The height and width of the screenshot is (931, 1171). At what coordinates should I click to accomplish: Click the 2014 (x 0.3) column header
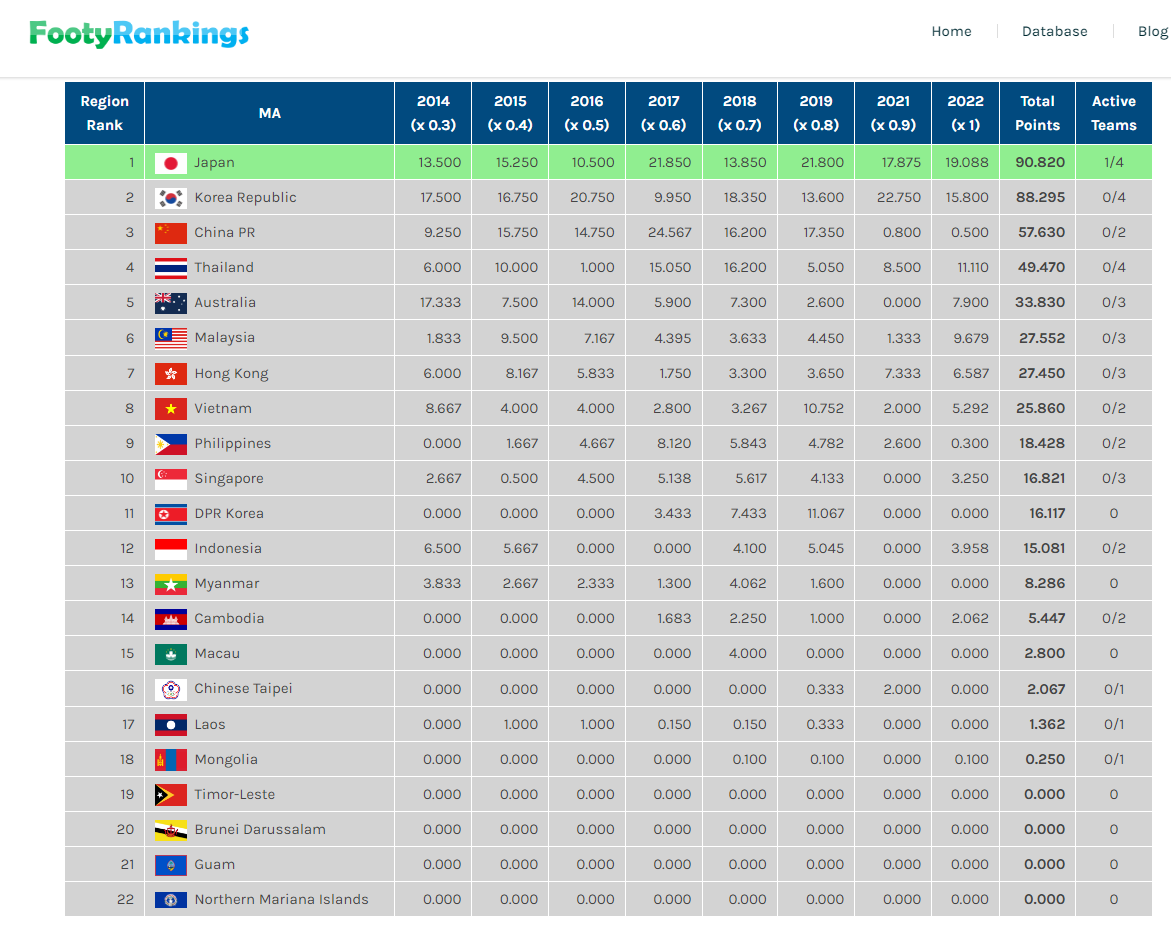pyautogui.click(x=433, y=113)
